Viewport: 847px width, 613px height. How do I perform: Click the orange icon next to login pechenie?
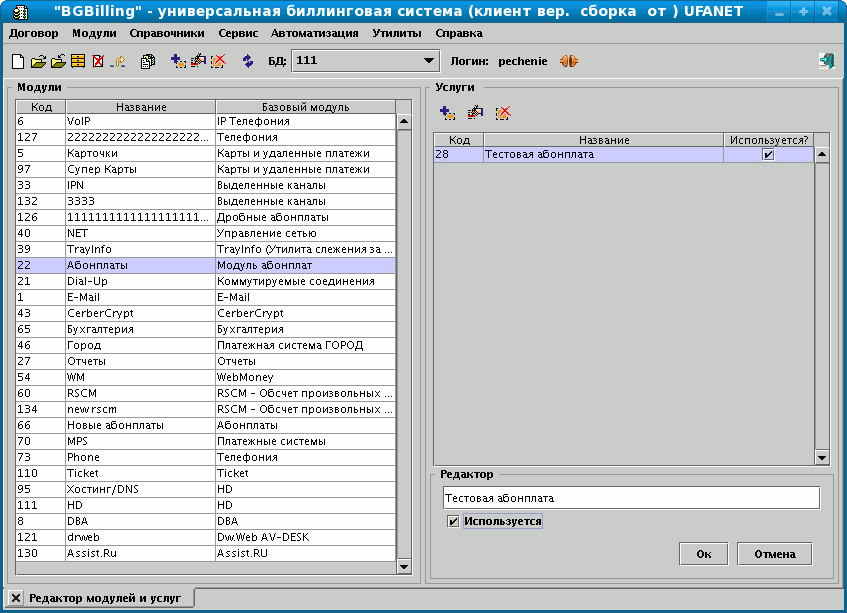(568, 62)
